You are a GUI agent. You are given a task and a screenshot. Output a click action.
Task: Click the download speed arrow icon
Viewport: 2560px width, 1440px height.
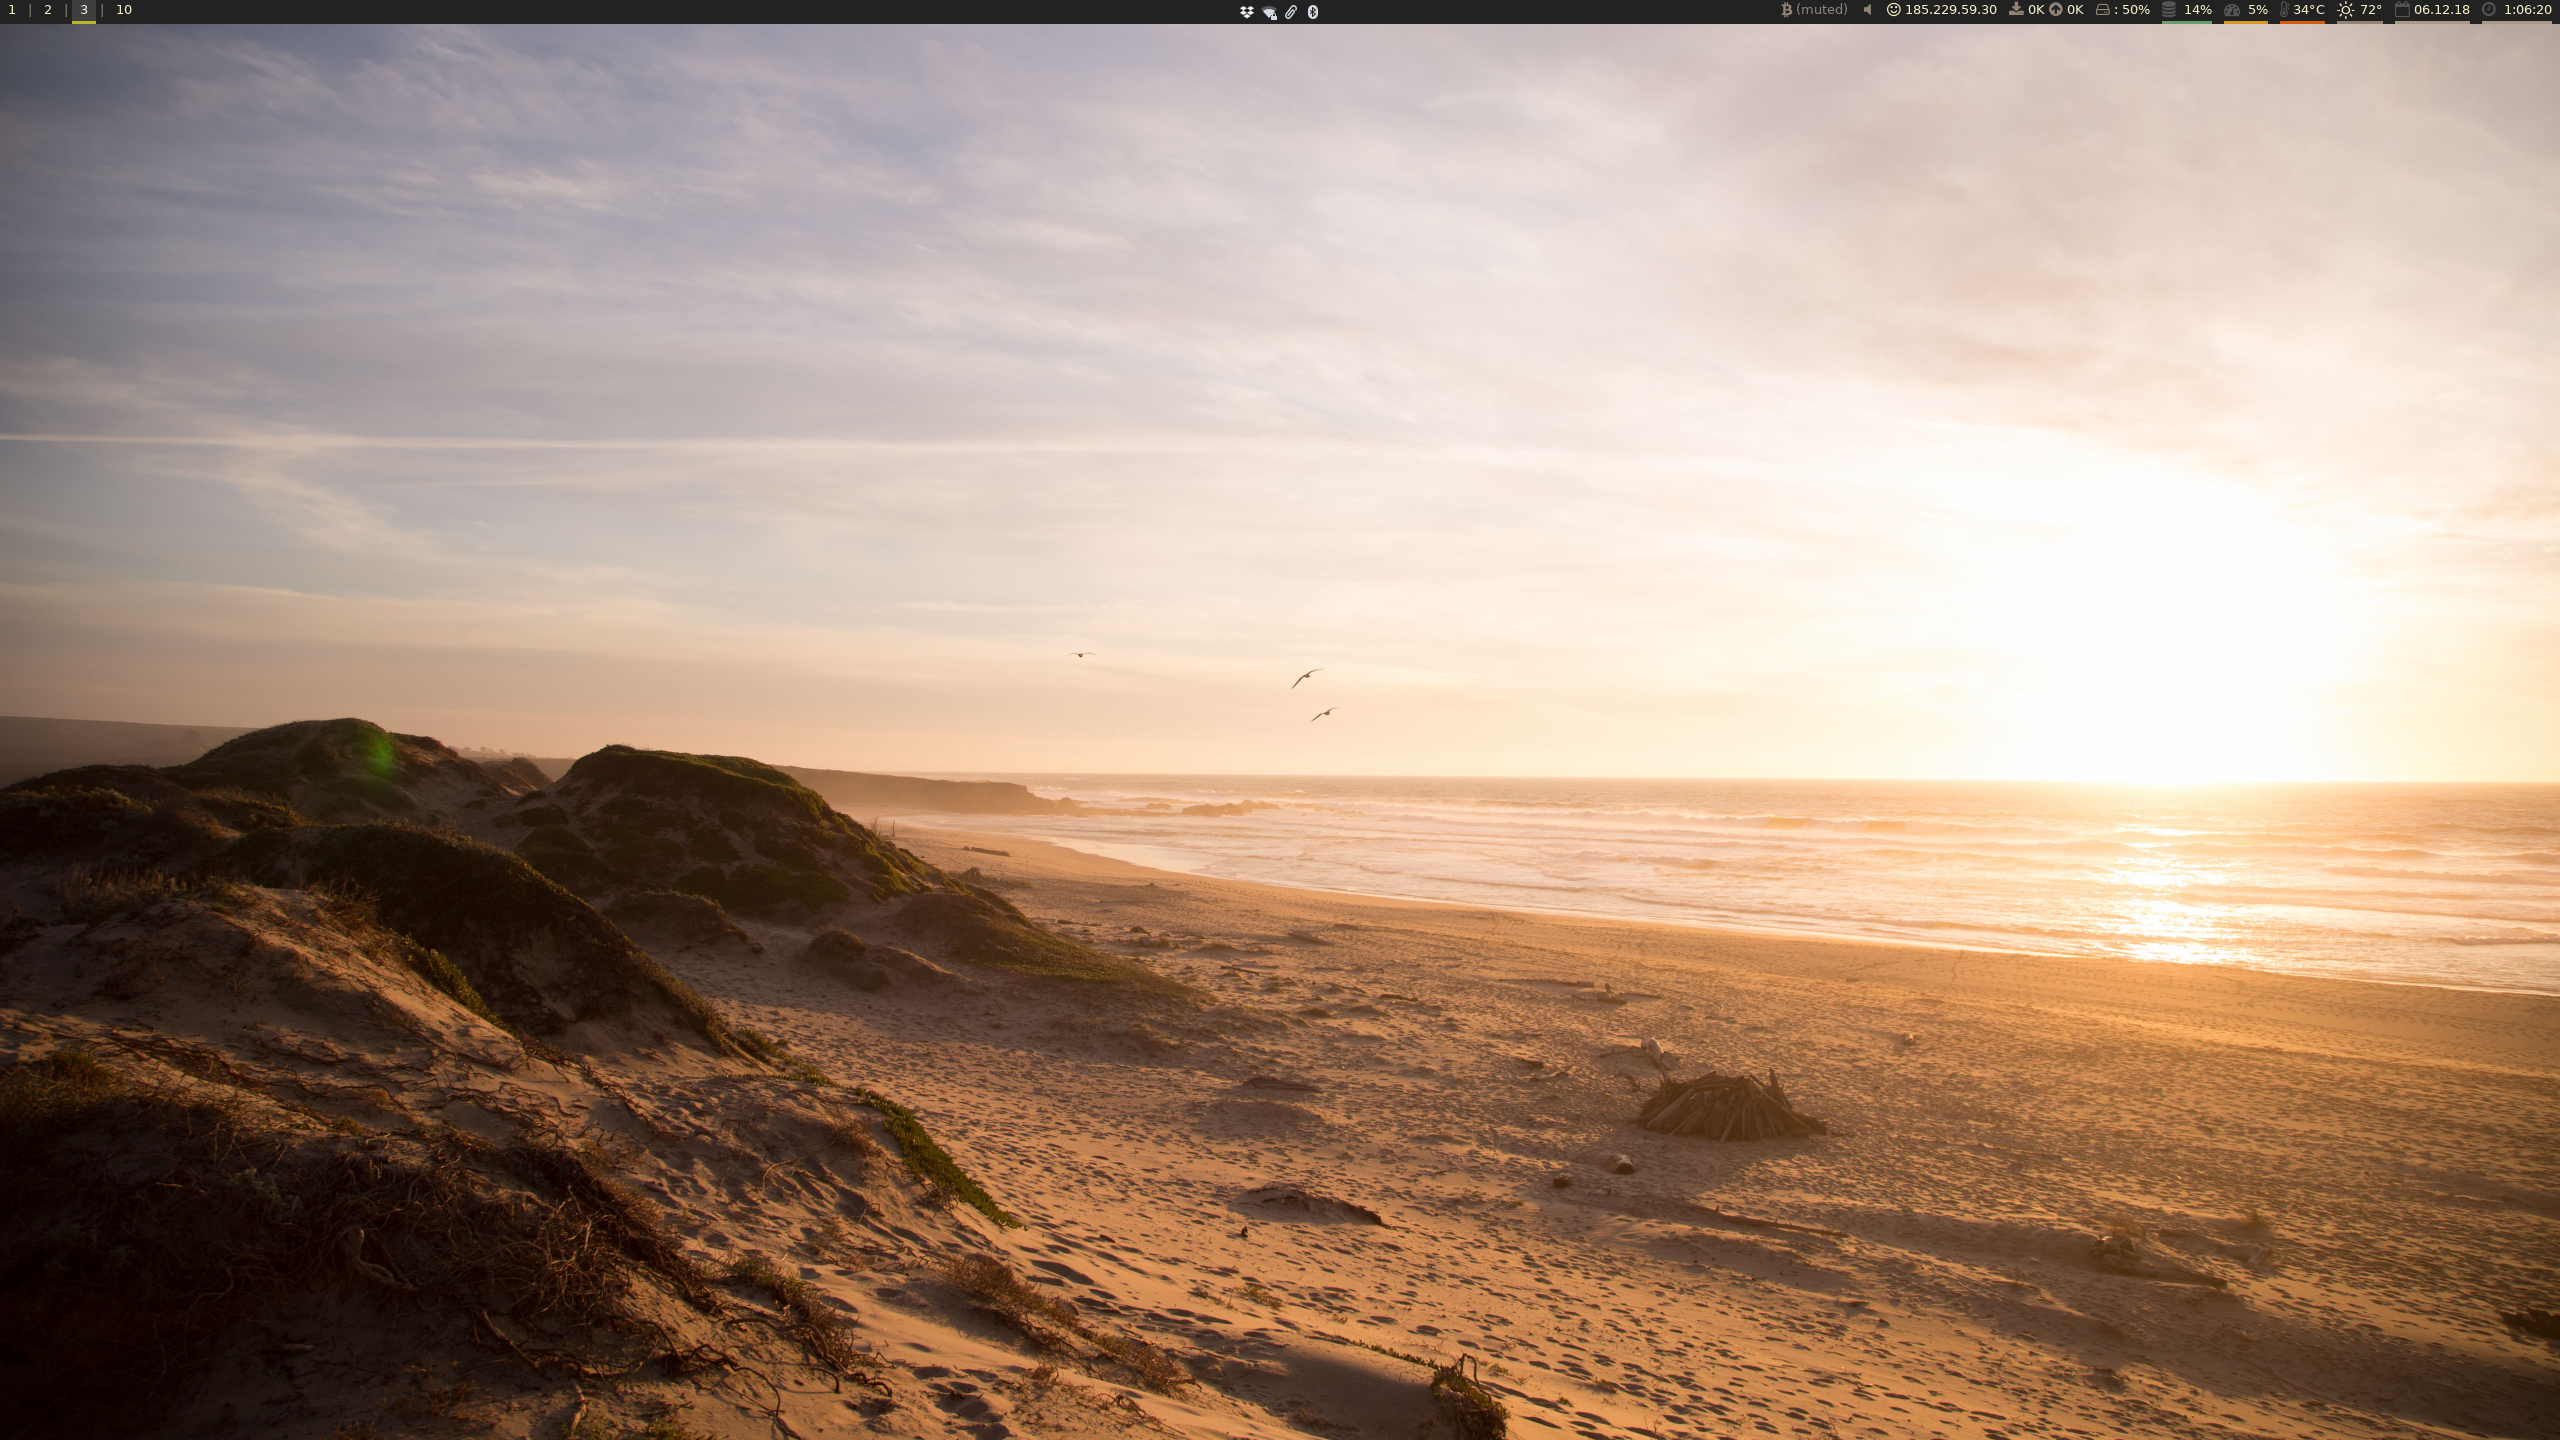pos(2016,10)
